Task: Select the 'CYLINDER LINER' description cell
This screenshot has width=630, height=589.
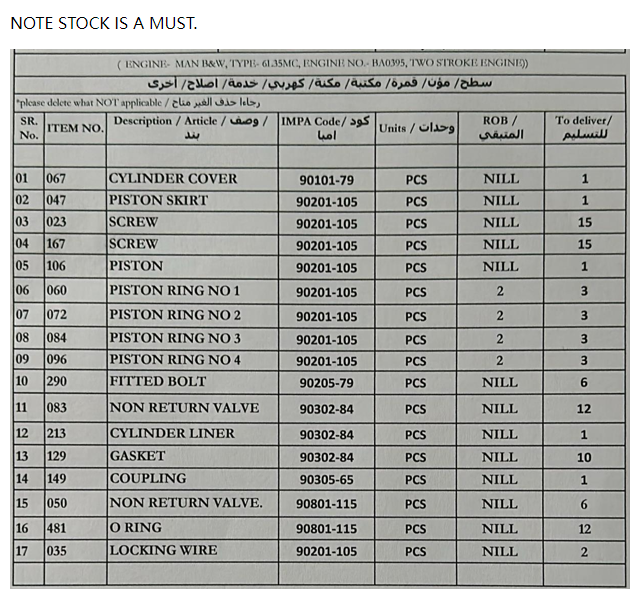Action: [x=172, y=433]
